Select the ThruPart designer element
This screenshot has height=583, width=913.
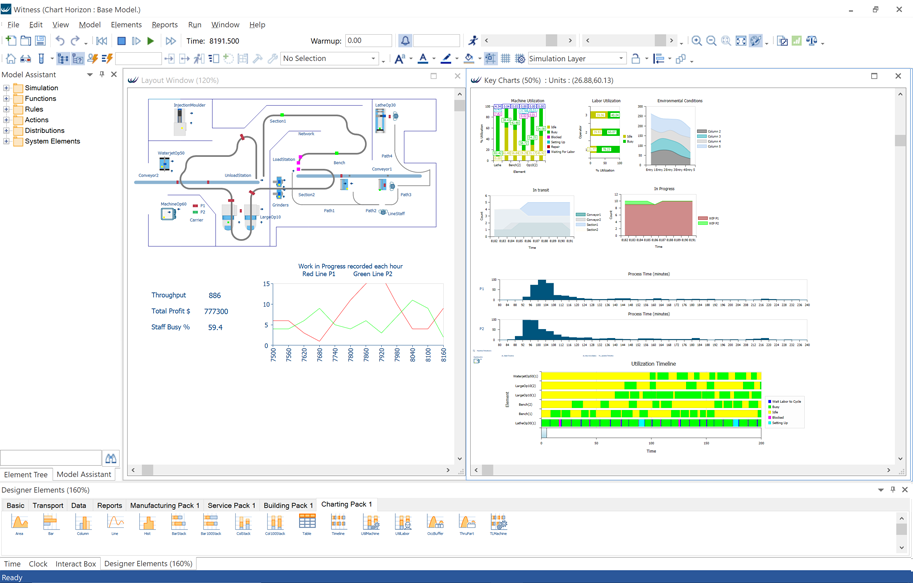466,524
